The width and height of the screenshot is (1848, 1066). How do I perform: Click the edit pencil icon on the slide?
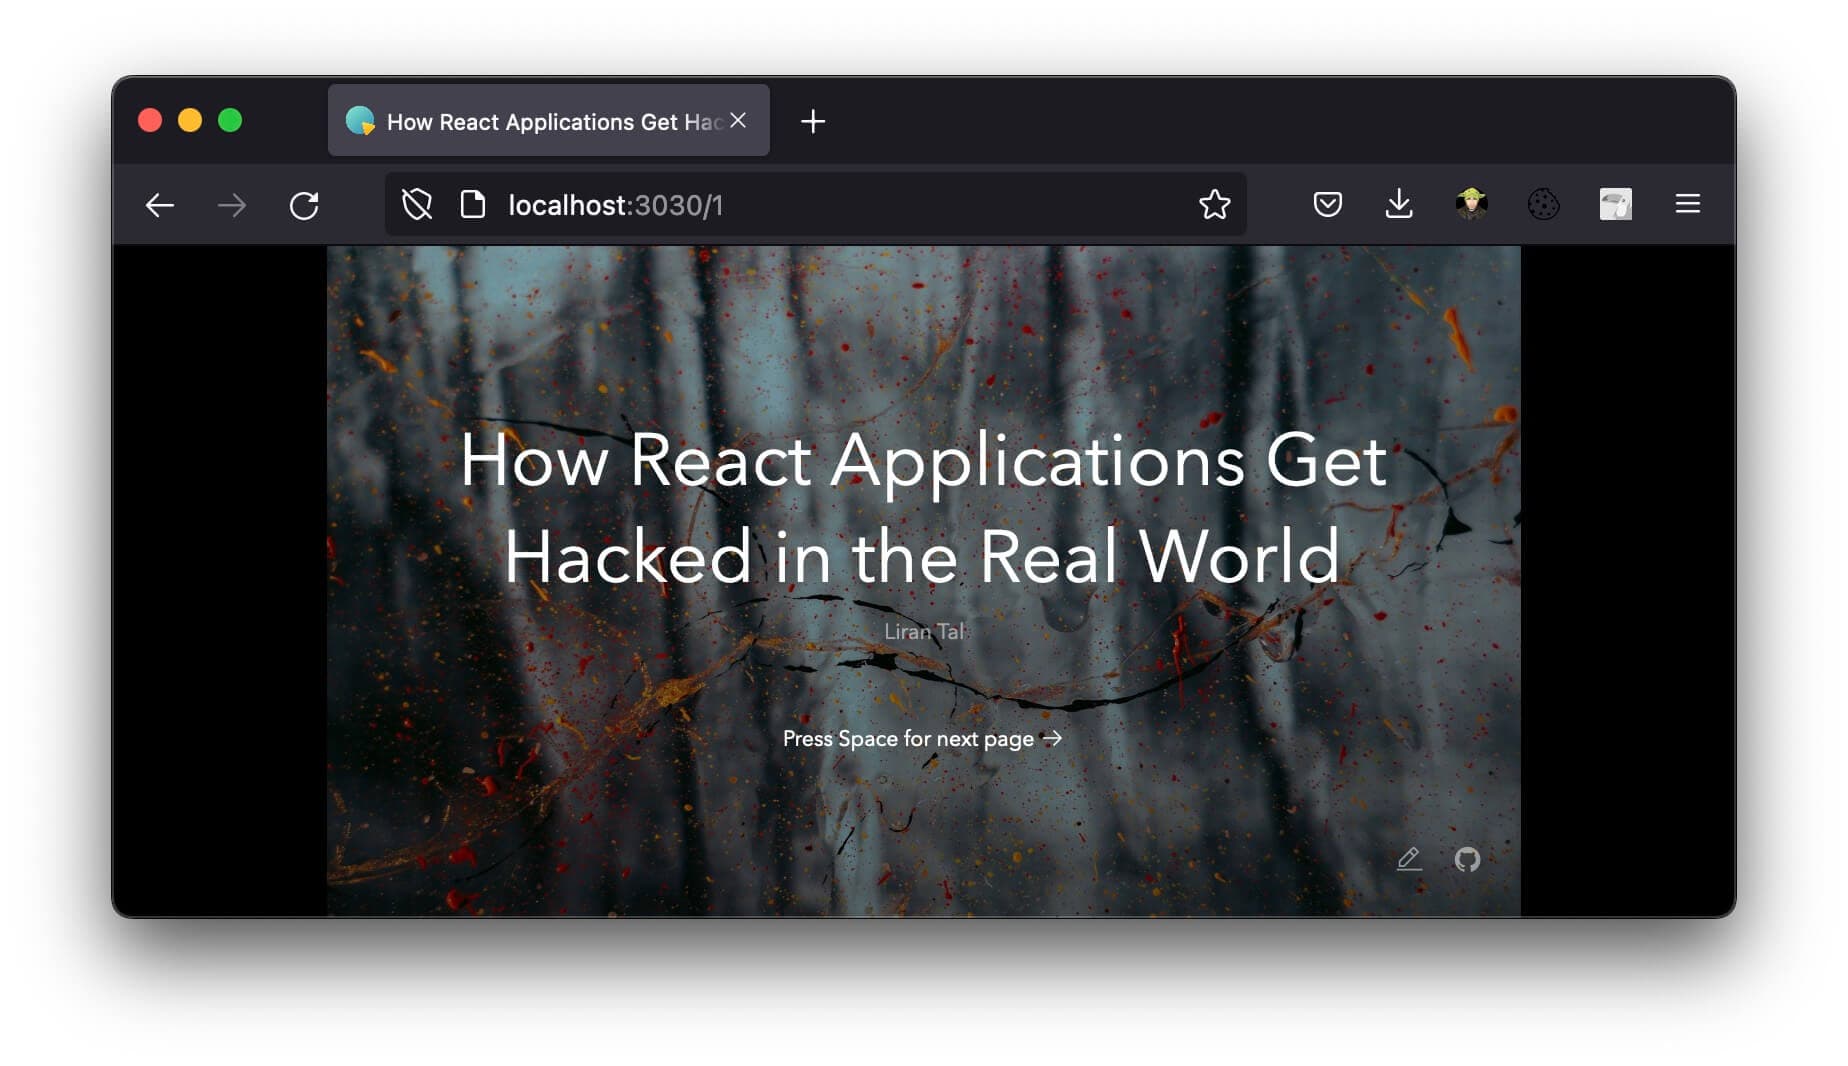[1409, 859]
